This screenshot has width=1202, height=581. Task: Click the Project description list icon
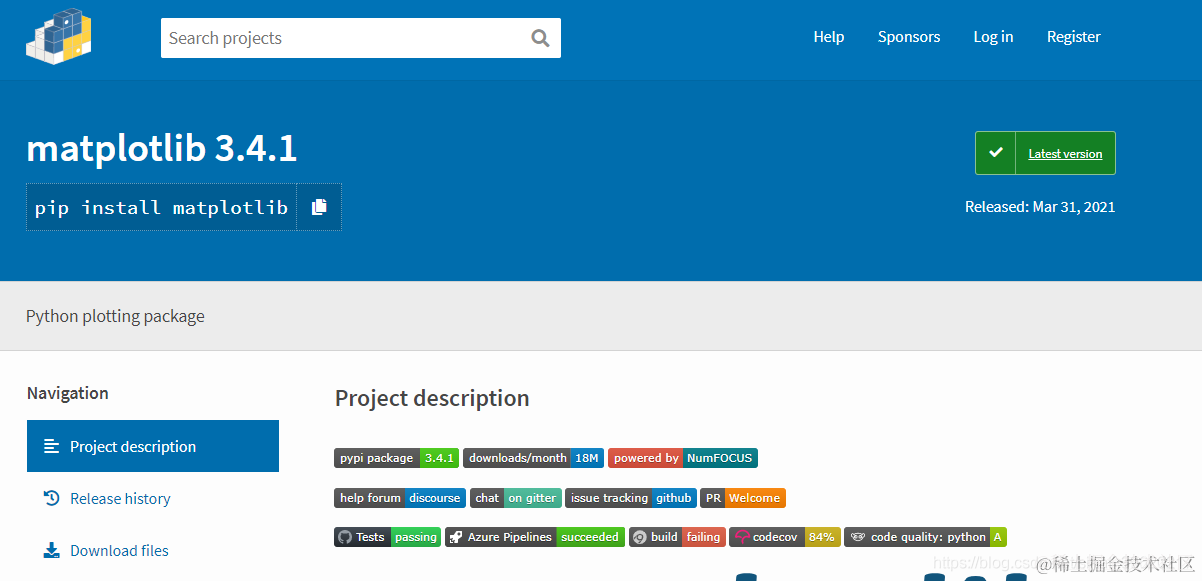tap(52, 447)
